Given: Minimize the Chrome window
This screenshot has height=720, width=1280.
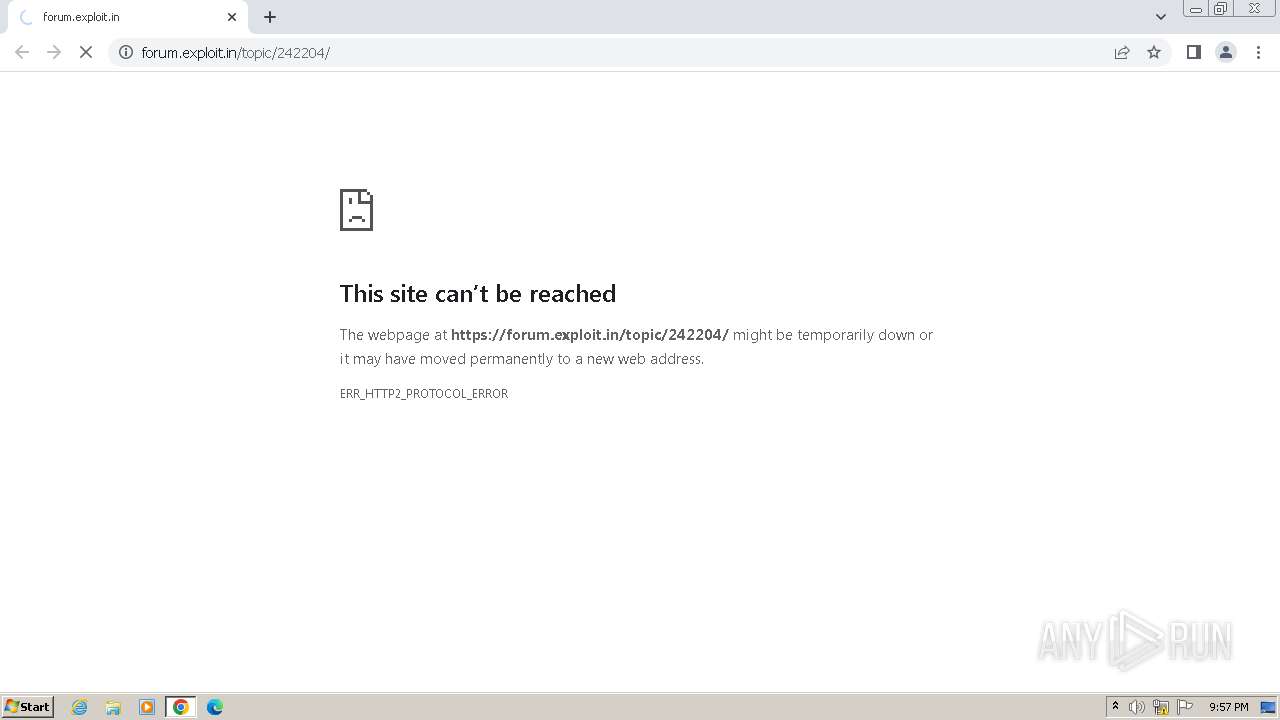Looking at the screenshot, I should 1196,9.
